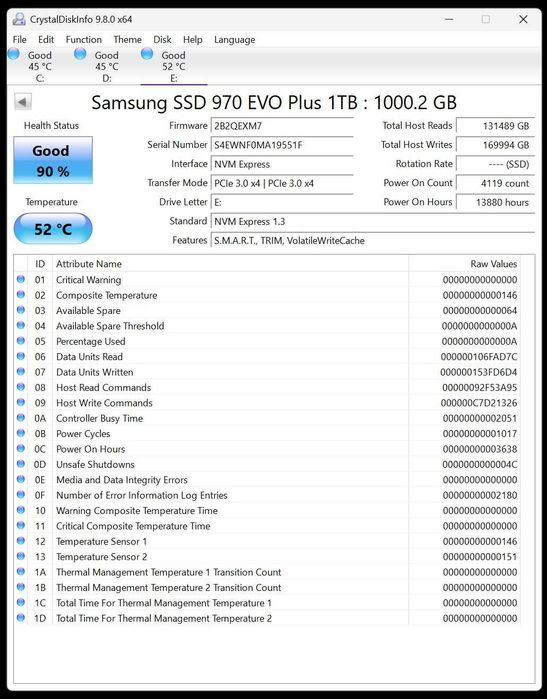Click the 52 °C temperature button
547x699 pixels.
pos(53,229)
